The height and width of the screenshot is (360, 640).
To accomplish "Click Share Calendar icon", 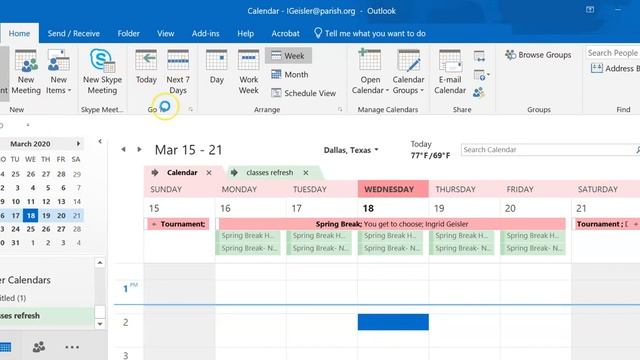I will point(479,56).
